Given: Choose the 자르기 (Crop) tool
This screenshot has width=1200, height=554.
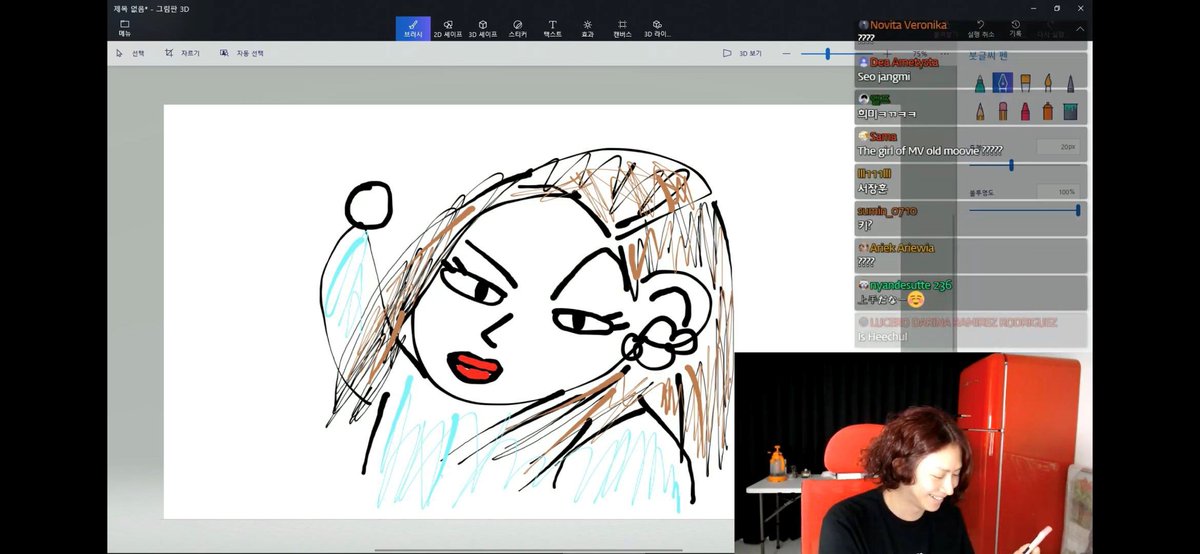Looking at the screenshot, I should click(x=183, y=53).
